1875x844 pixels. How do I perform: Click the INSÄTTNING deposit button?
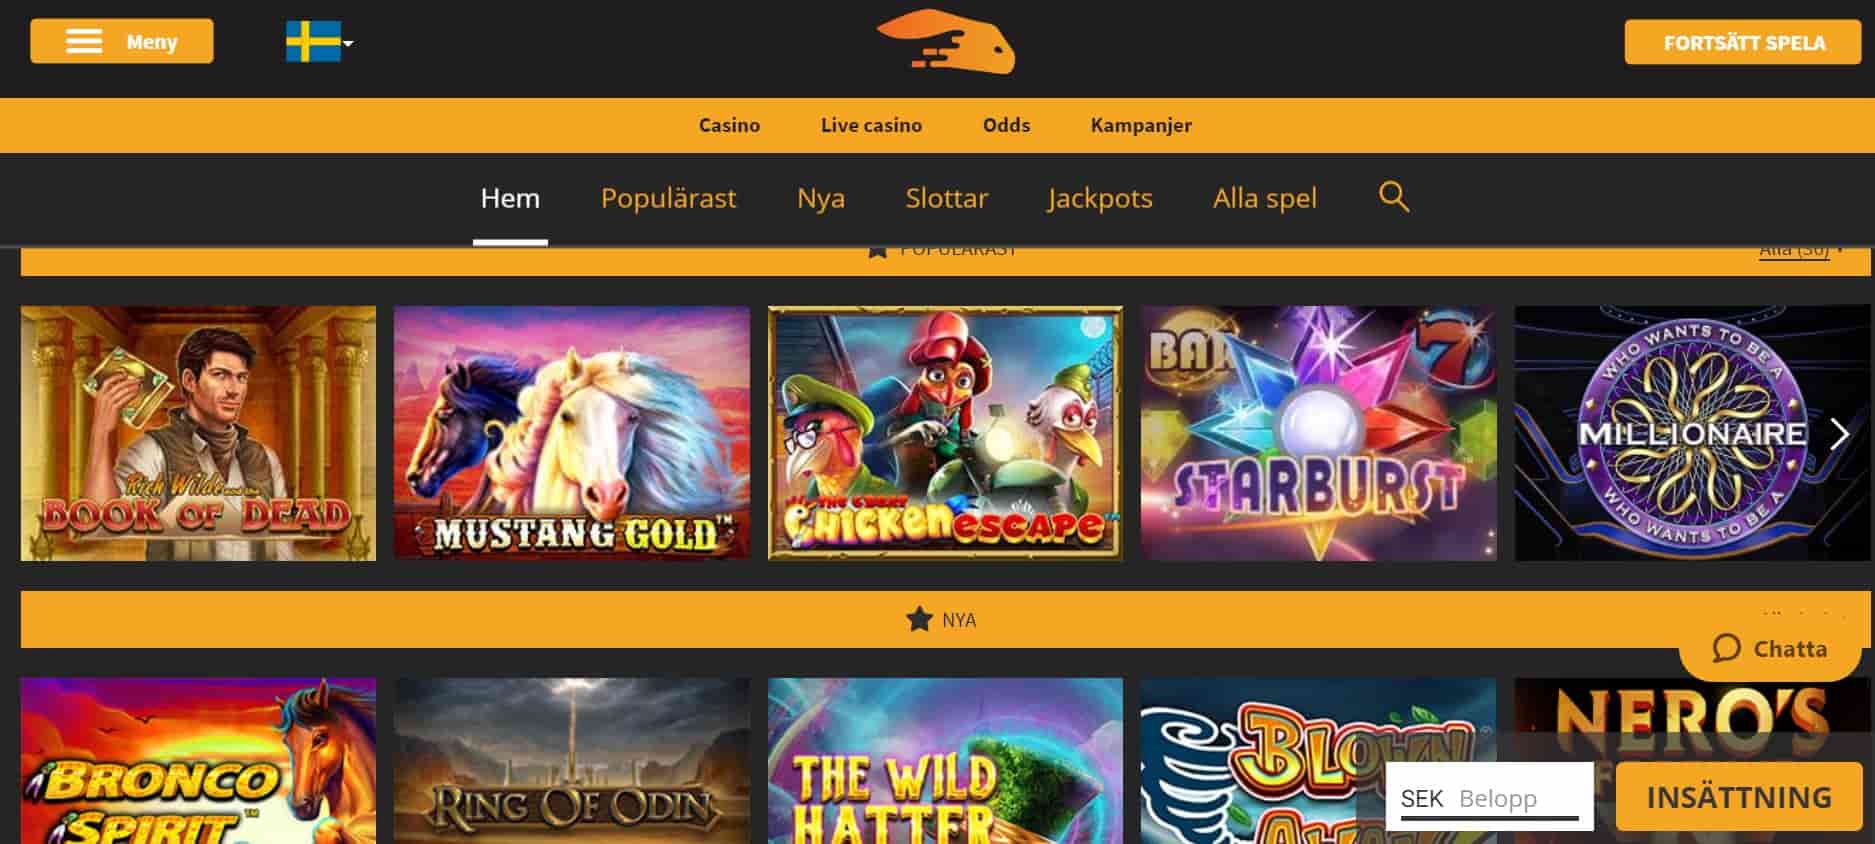tap(1739, 797)
